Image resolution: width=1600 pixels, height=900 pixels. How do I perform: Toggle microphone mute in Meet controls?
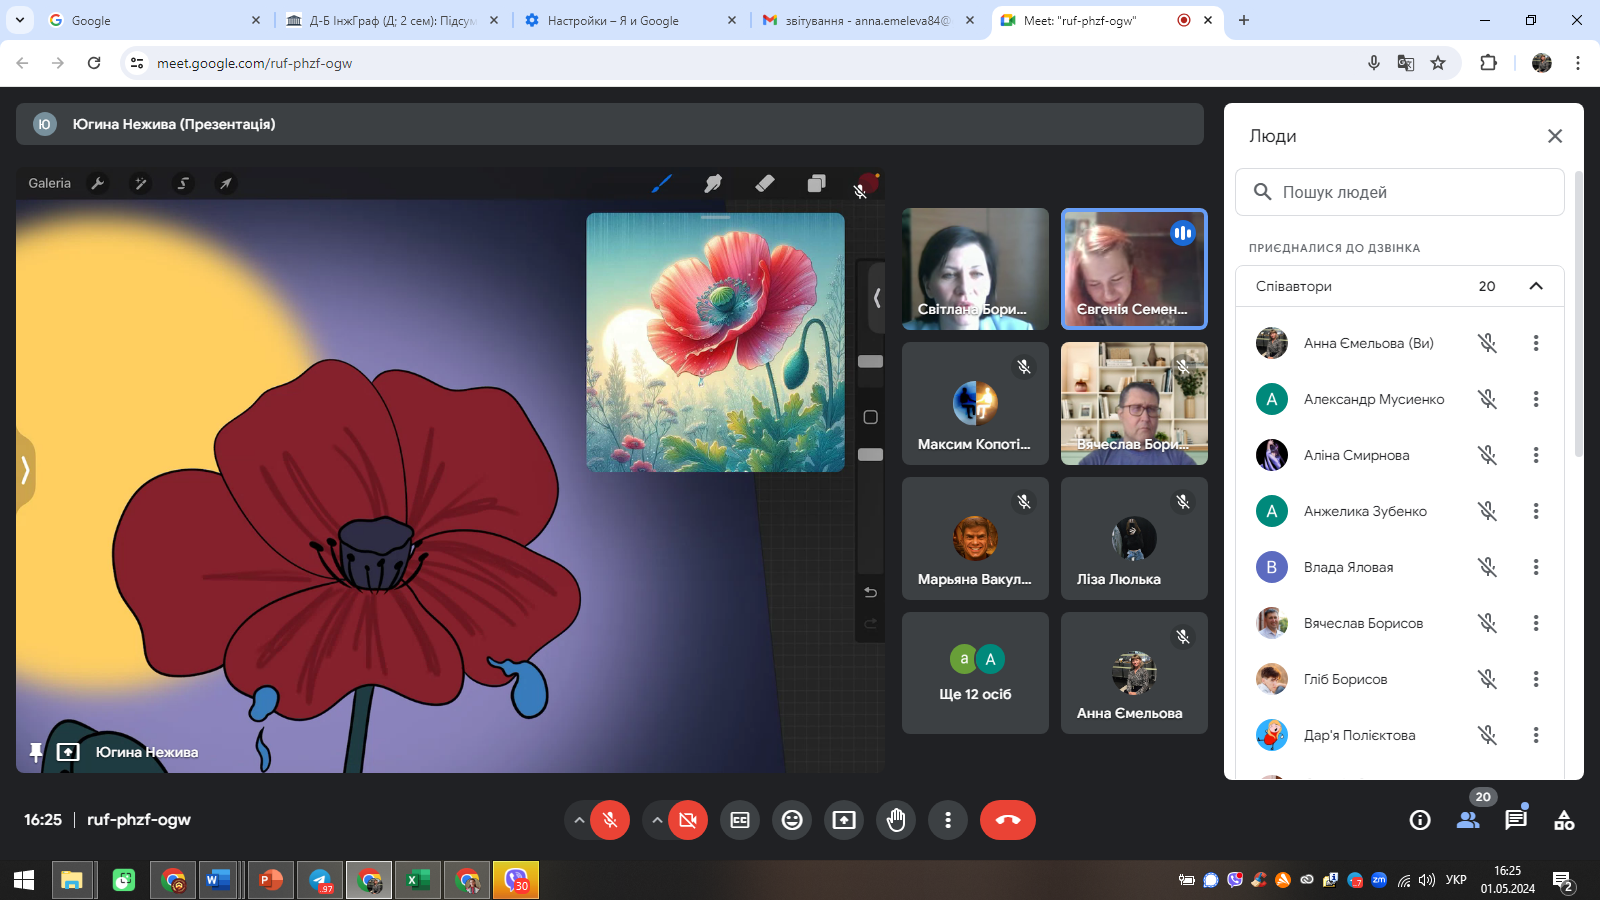tap(610, 820)
